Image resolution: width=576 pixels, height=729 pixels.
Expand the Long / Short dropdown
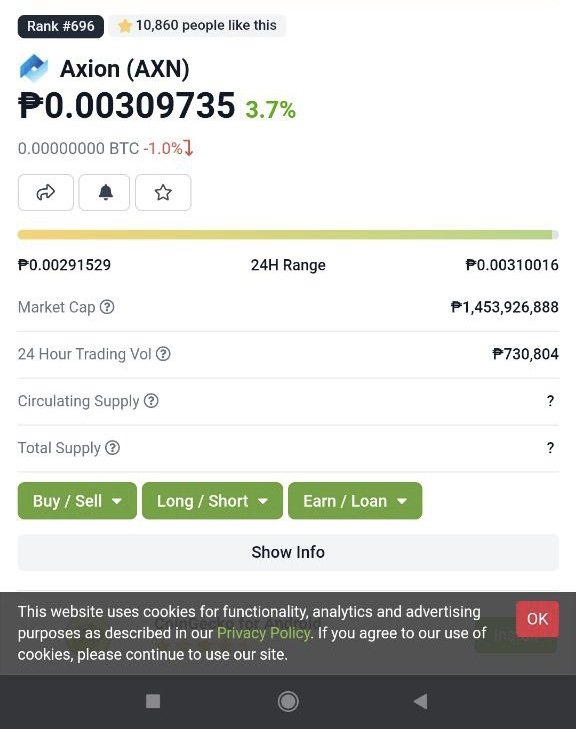pos(212,501)
